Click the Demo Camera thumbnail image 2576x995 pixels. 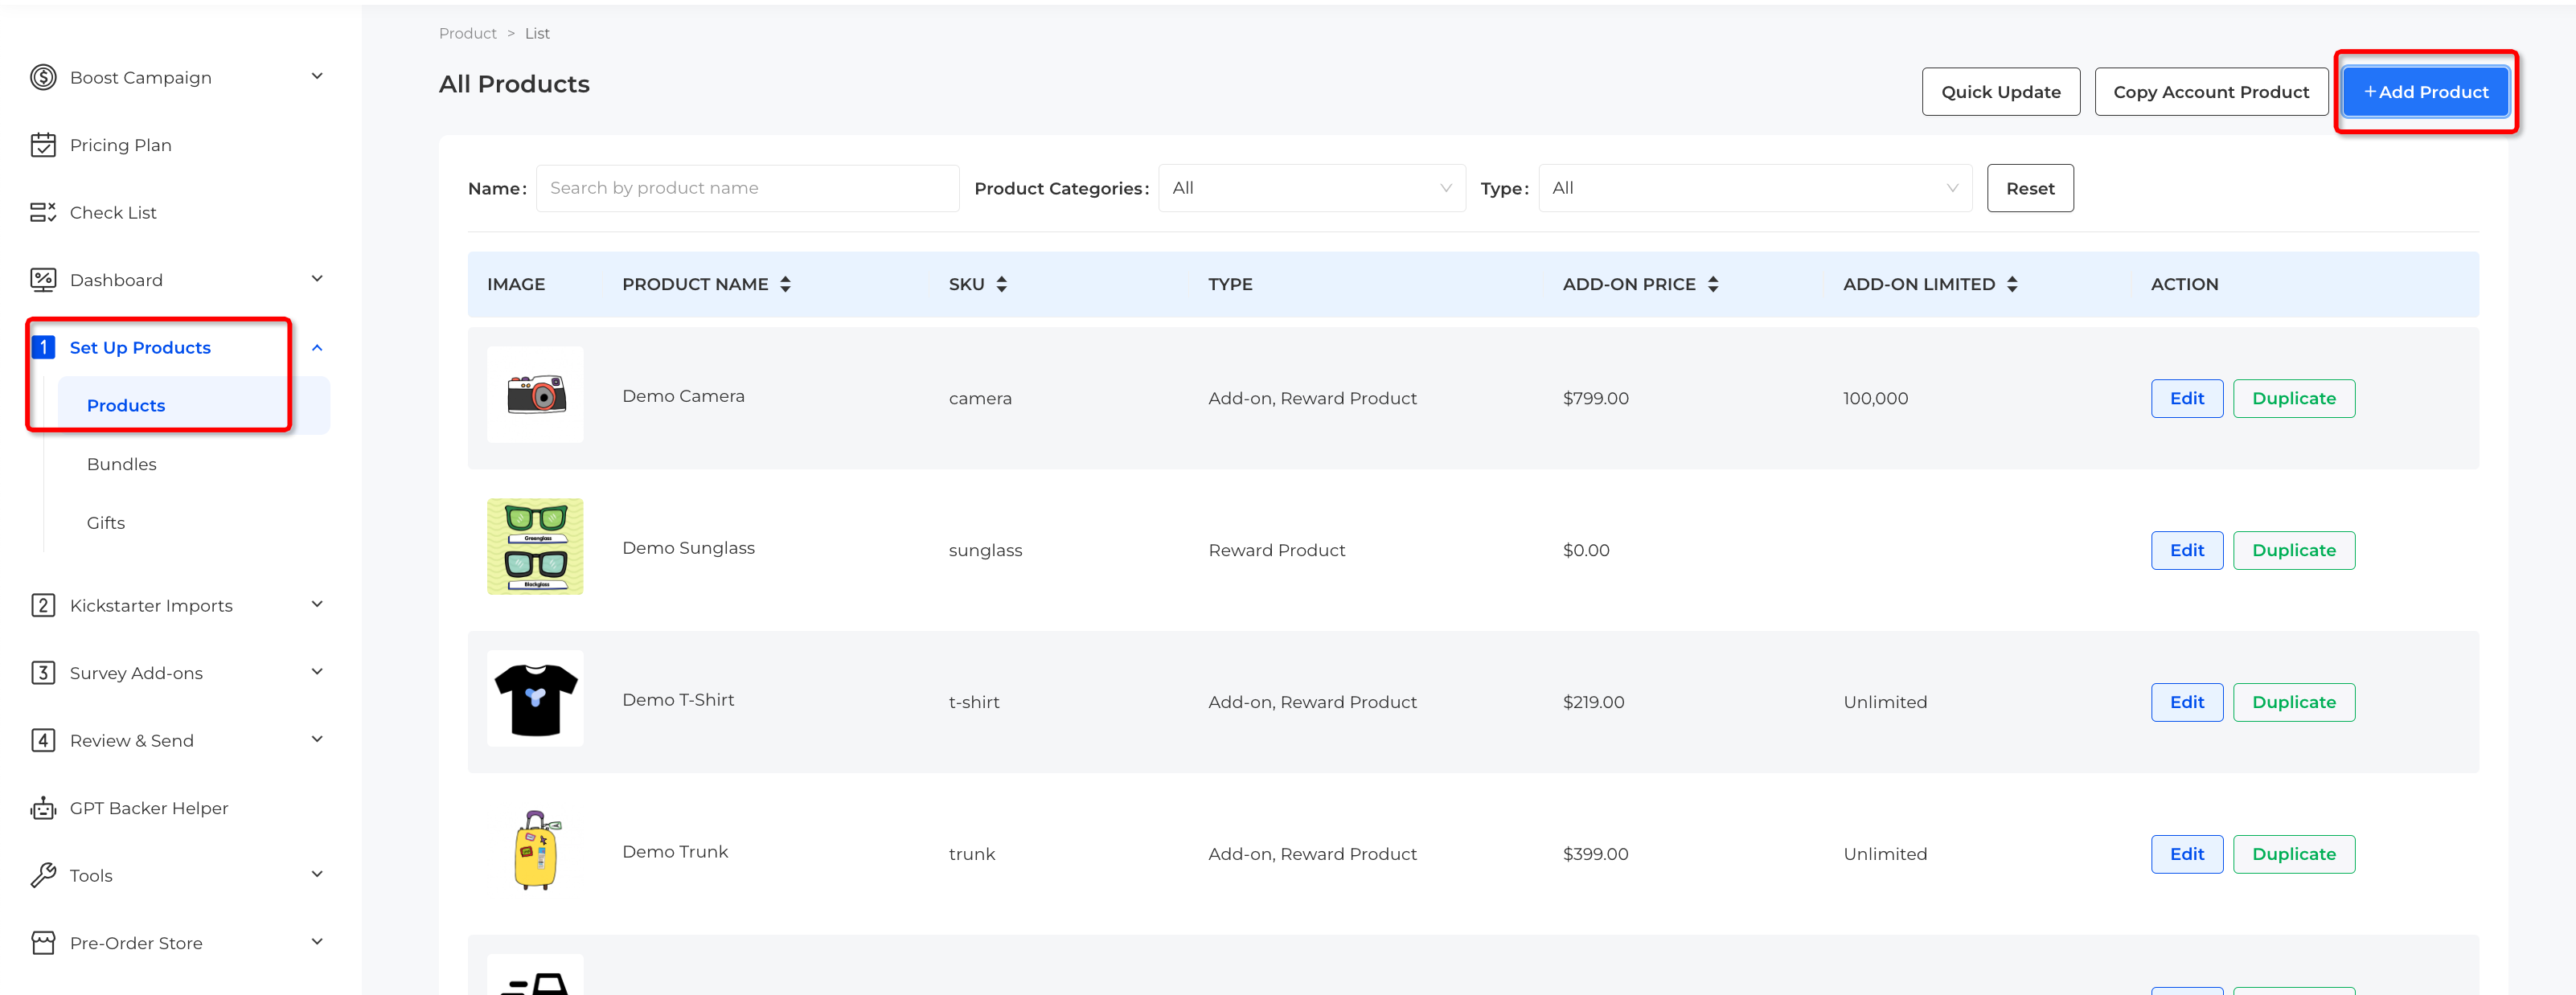(x=535, y=395)
